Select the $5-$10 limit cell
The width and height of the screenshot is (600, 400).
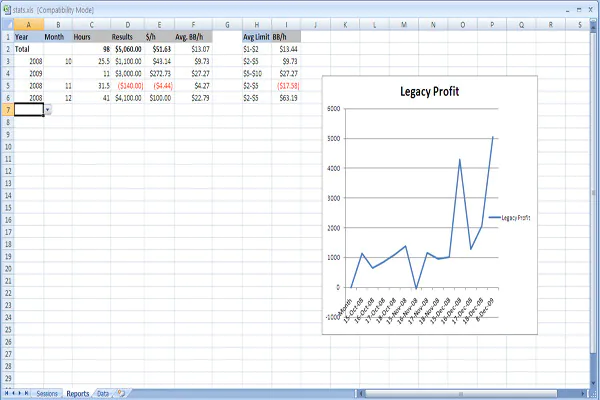257,73
